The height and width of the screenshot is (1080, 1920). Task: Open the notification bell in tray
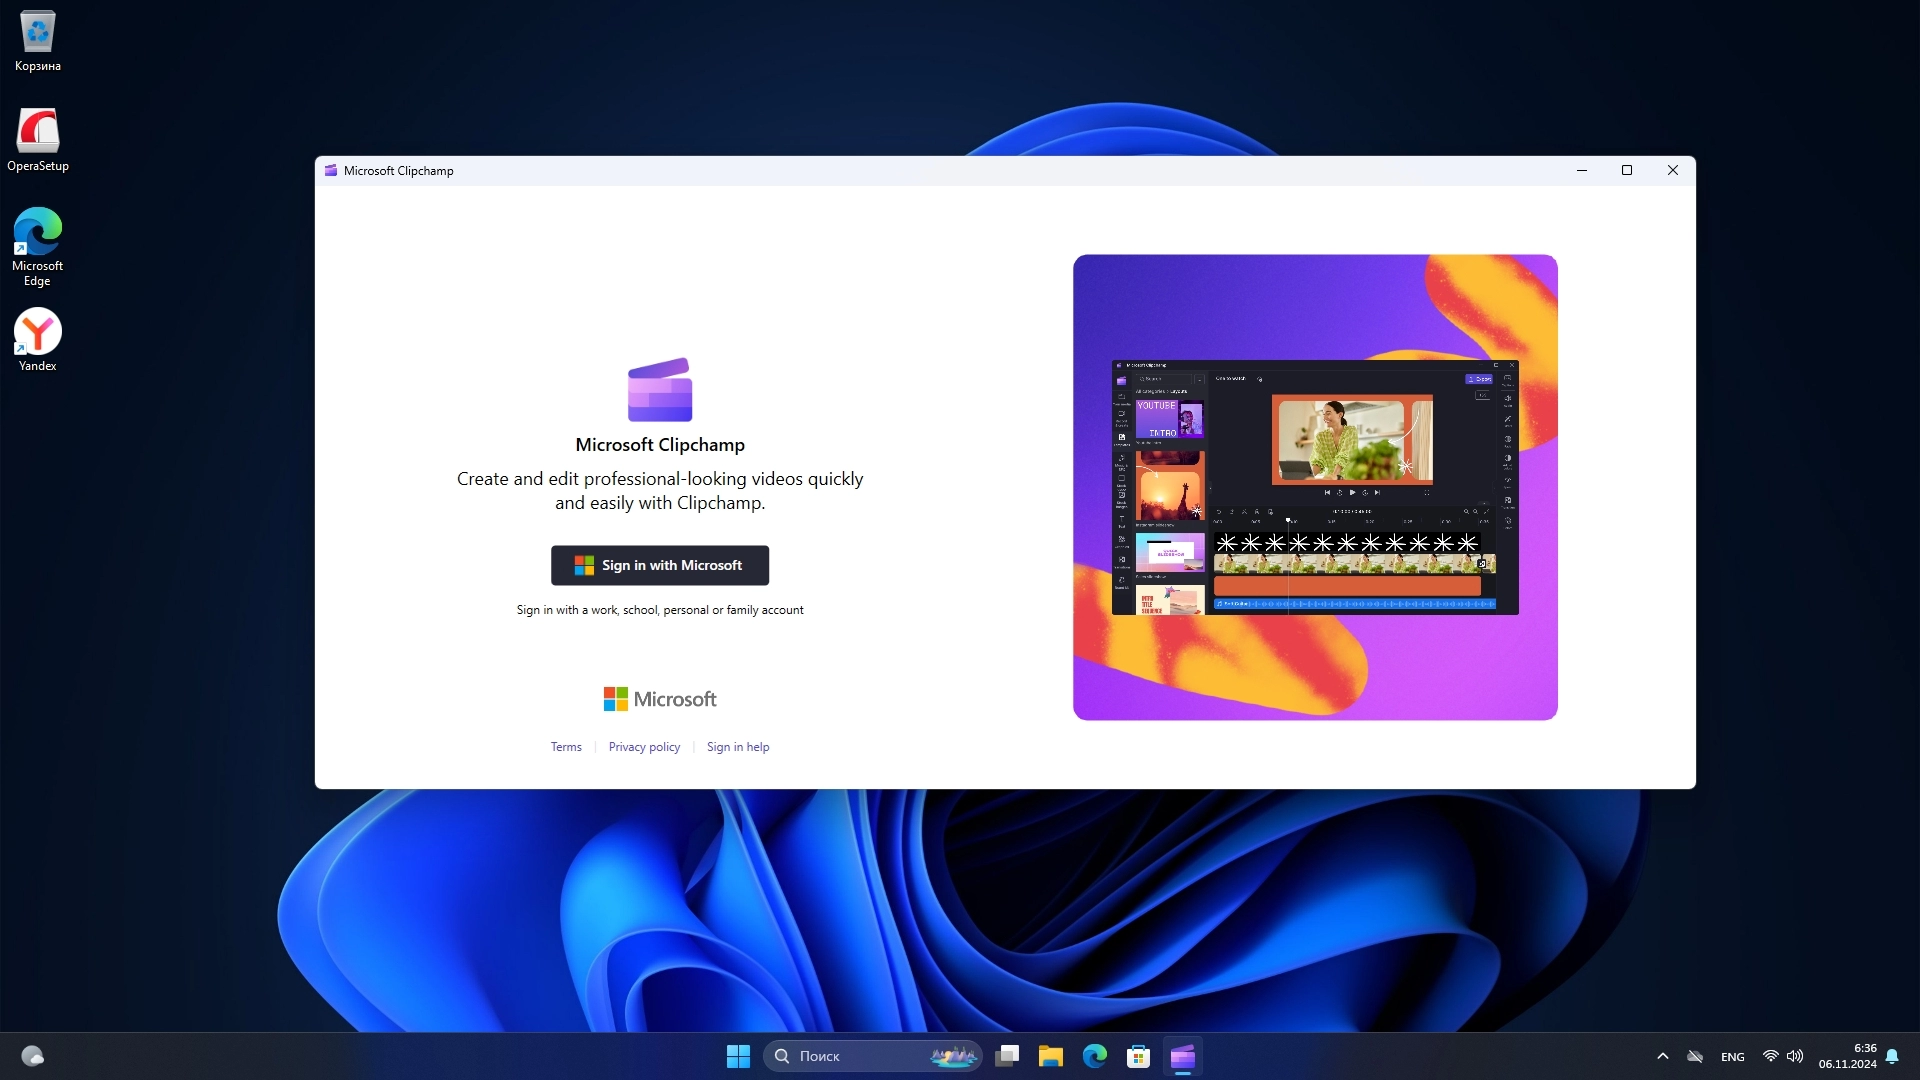[1892, 1056]
